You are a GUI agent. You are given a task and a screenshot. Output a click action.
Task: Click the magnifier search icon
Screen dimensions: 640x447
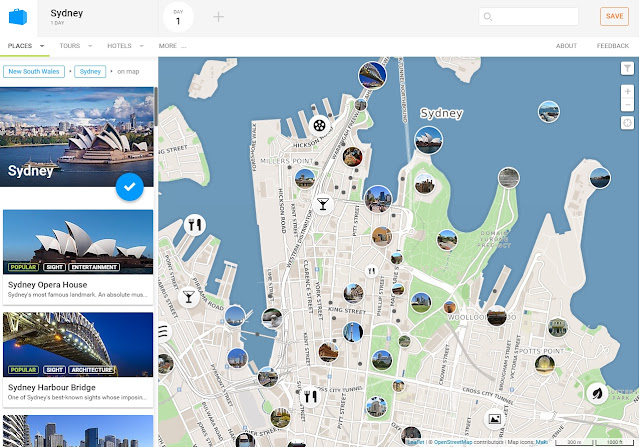[x=487, y=17]
